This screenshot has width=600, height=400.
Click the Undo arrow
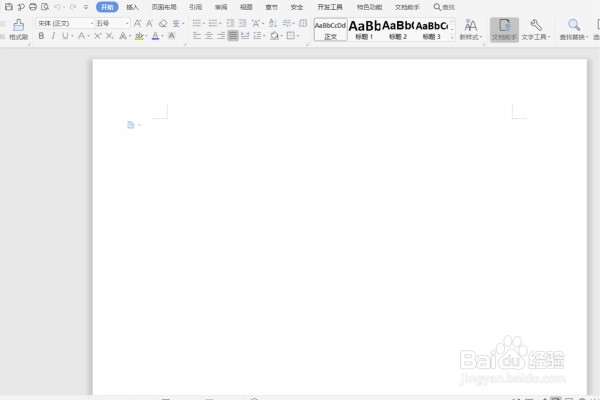(x=57, y=7)
